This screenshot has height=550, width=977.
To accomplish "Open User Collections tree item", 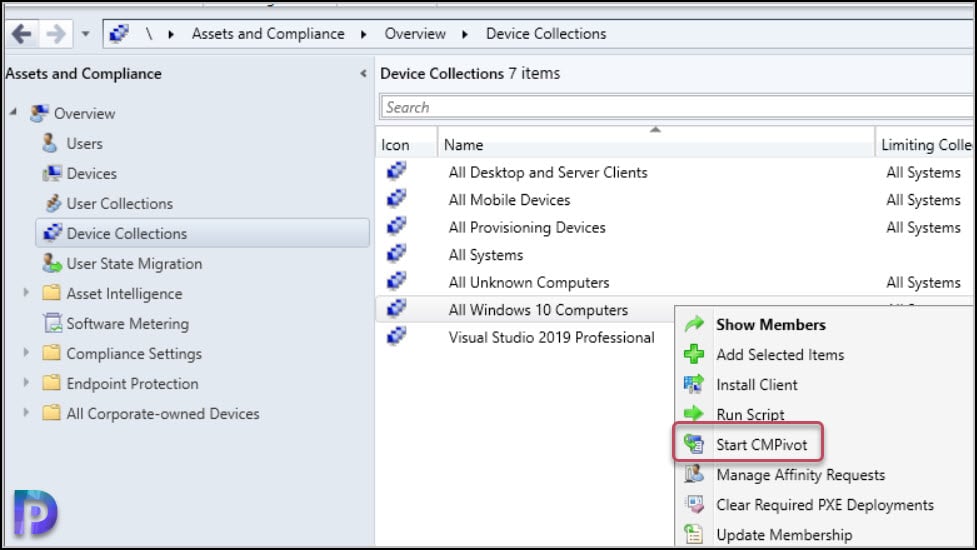I will (120, 204).
